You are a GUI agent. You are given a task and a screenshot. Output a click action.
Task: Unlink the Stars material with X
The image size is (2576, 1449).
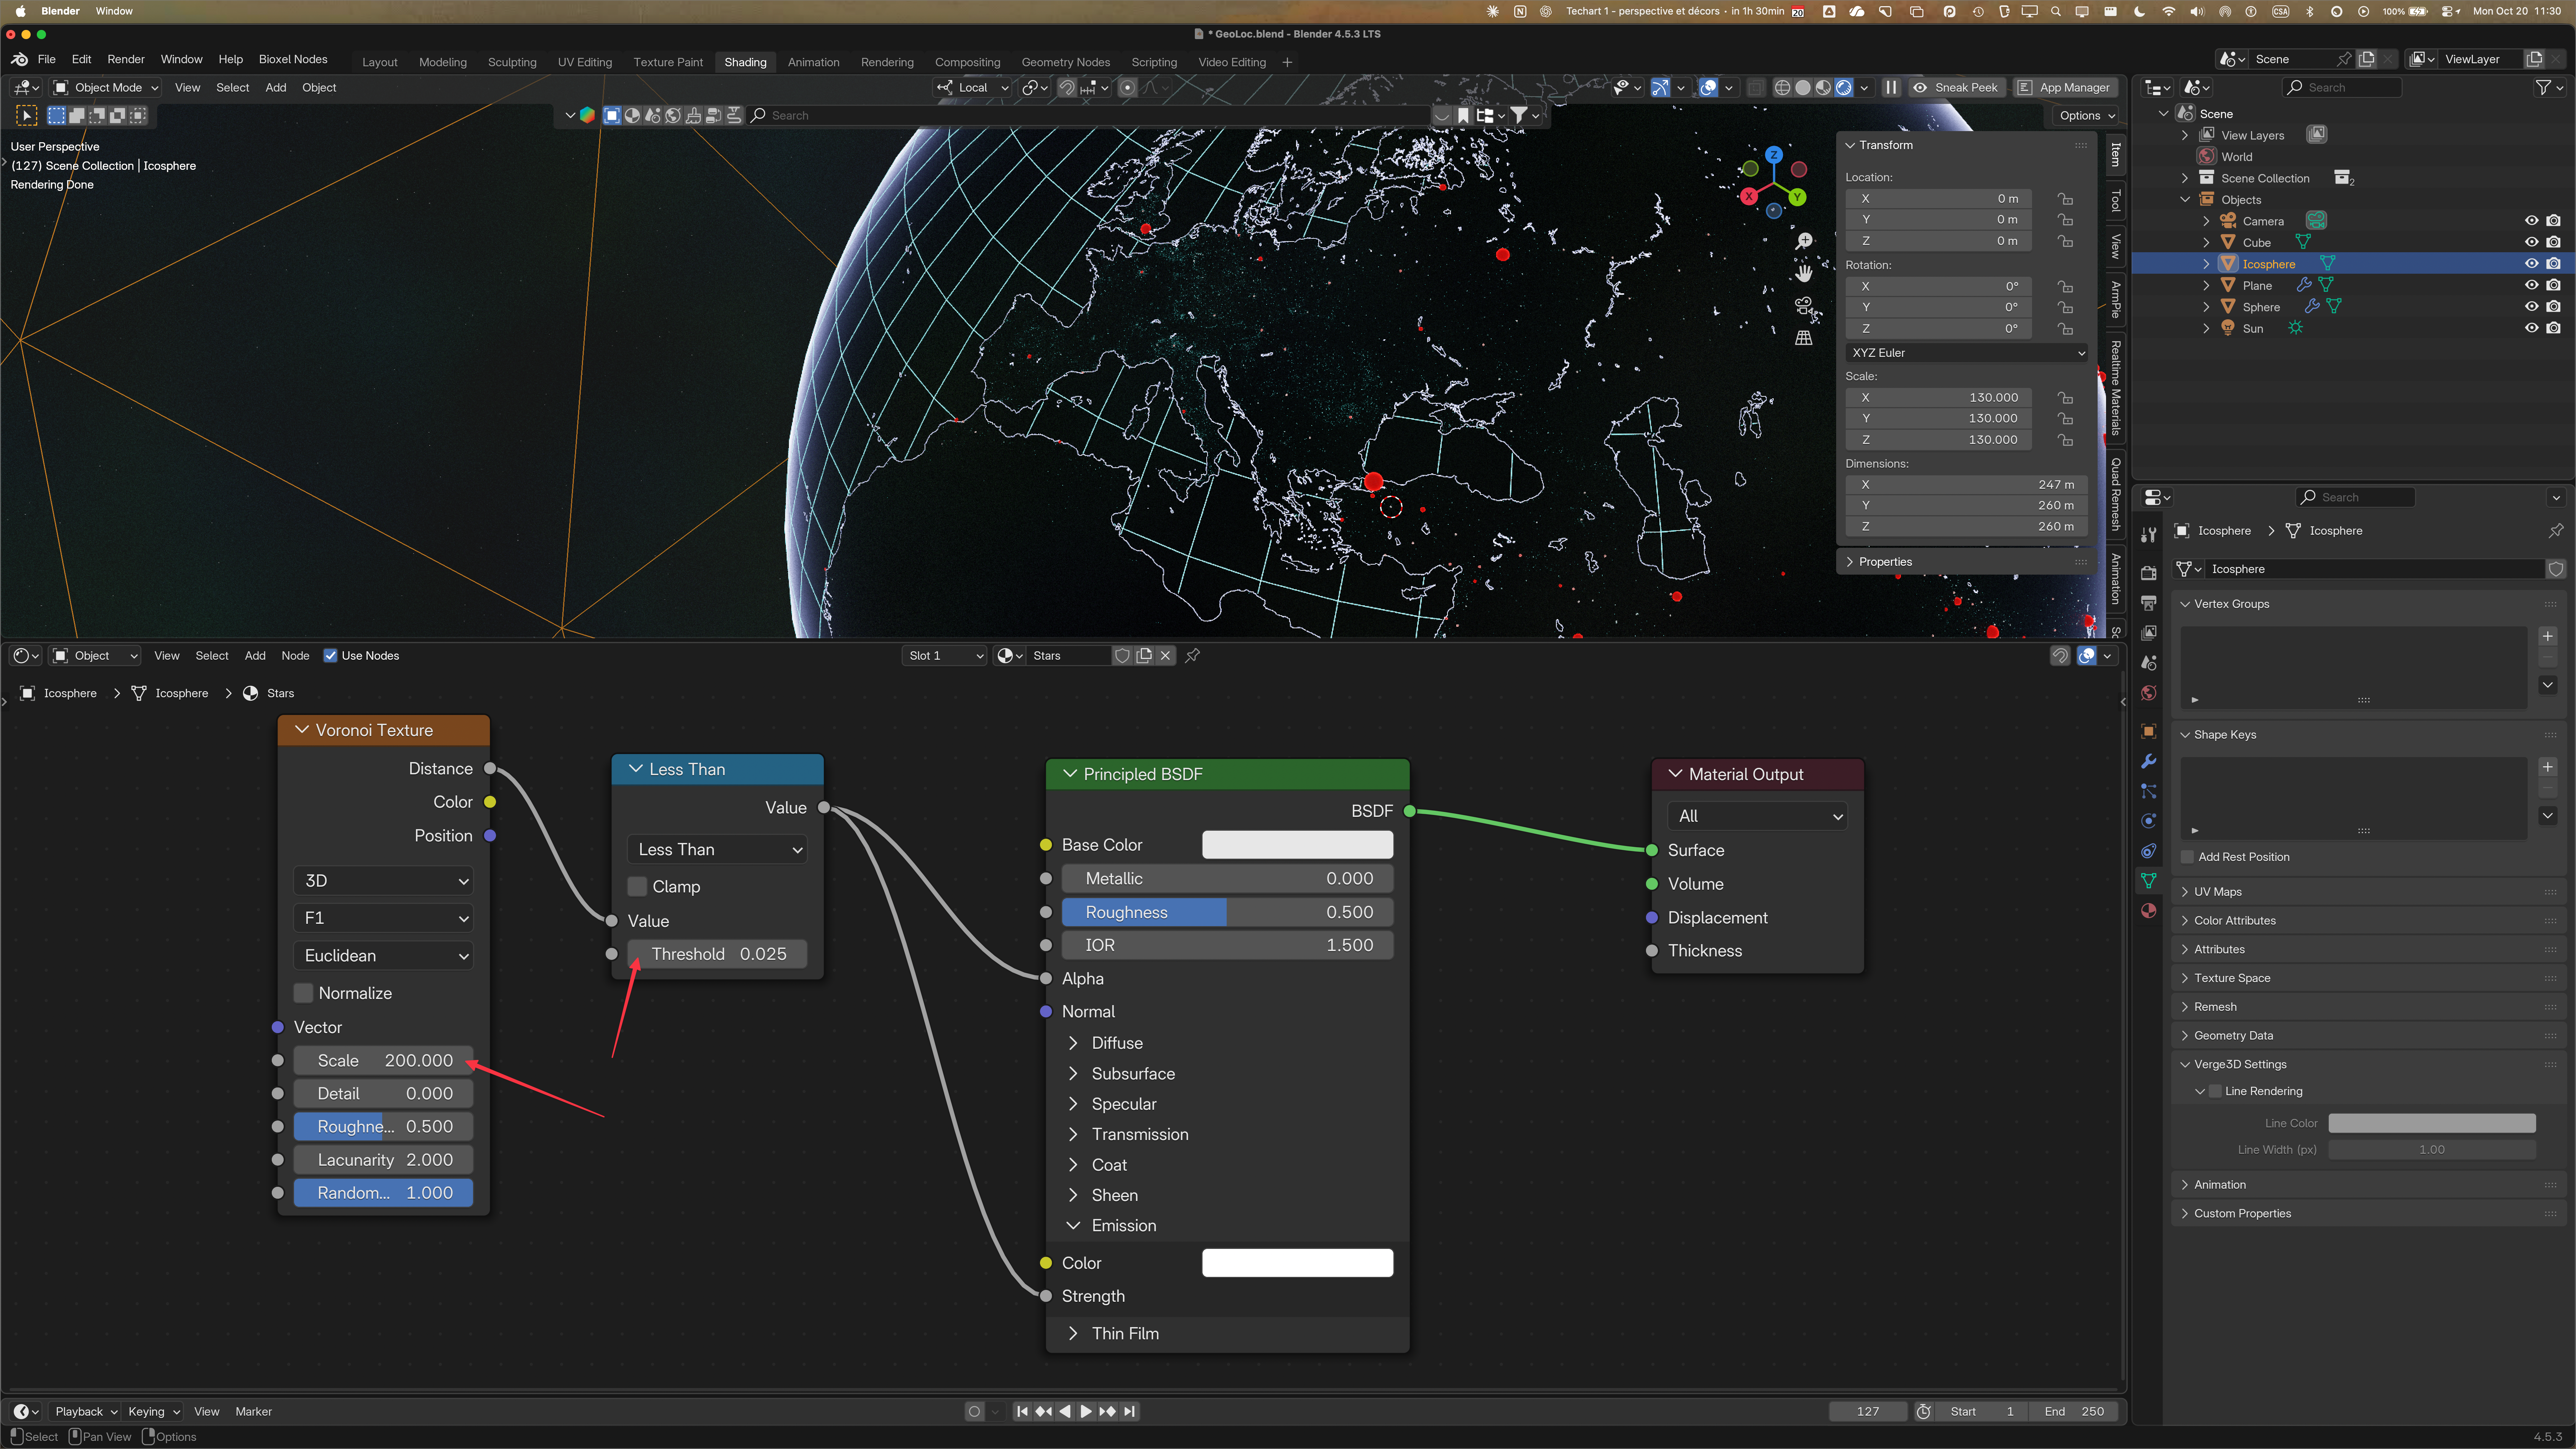(x=1166, y=655)
